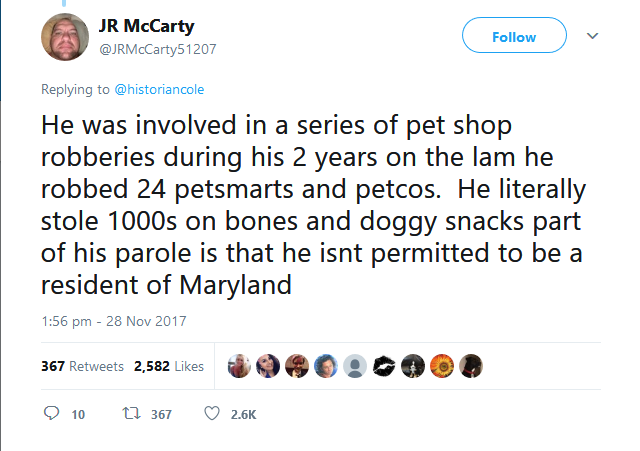
Task: View the list of 2,582 Likes
Action: 169,366
